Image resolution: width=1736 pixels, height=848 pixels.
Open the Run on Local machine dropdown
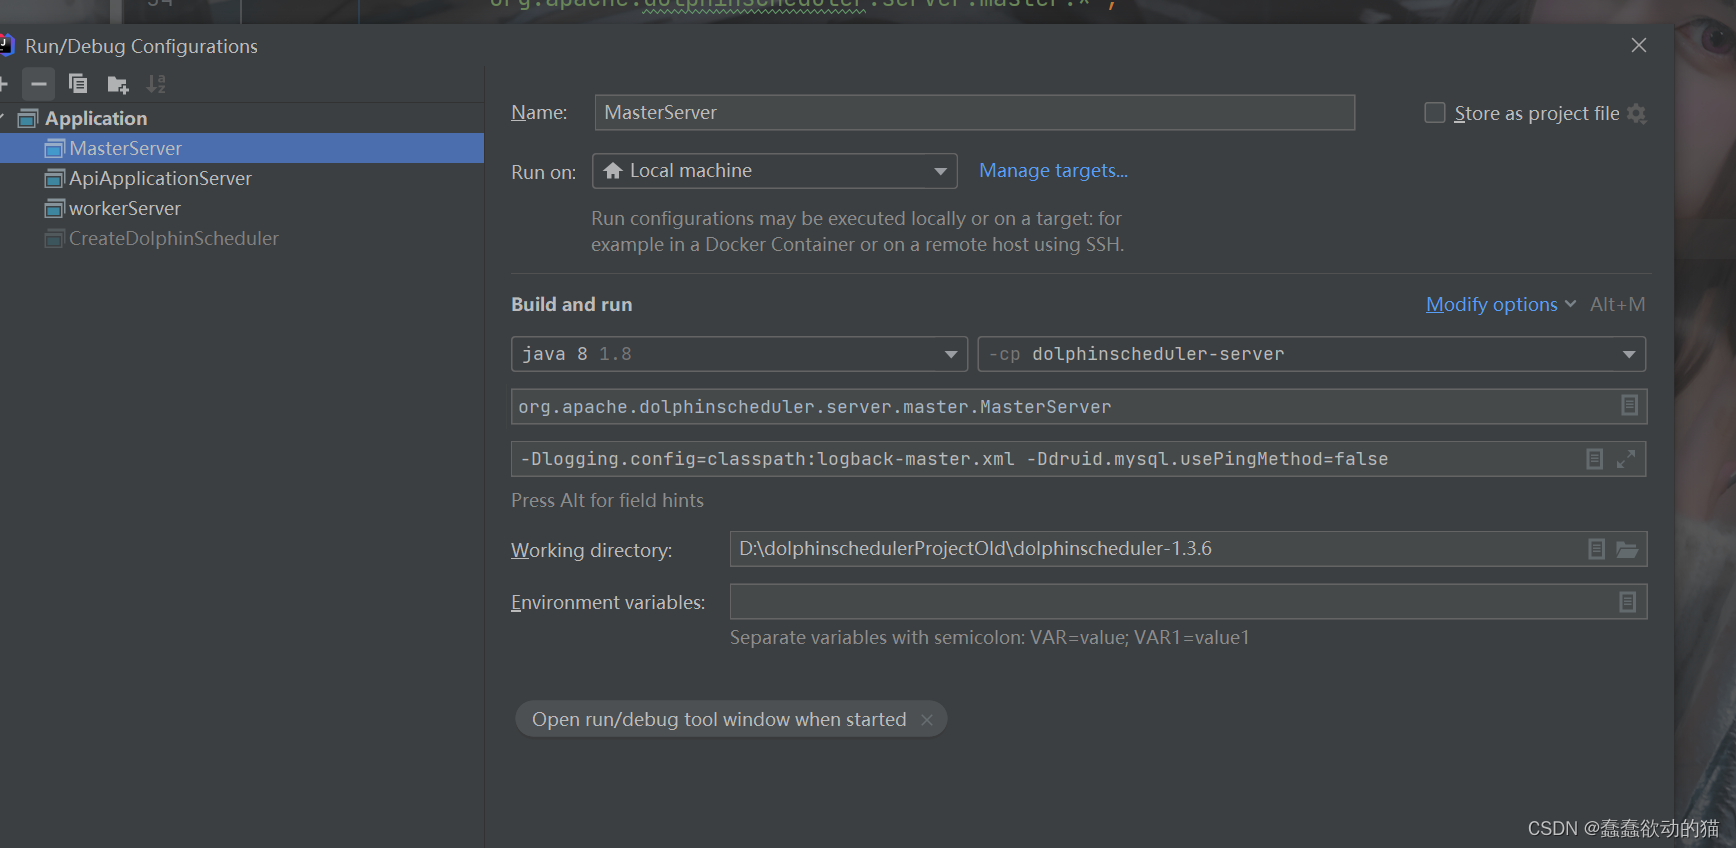tap(775, 171)
